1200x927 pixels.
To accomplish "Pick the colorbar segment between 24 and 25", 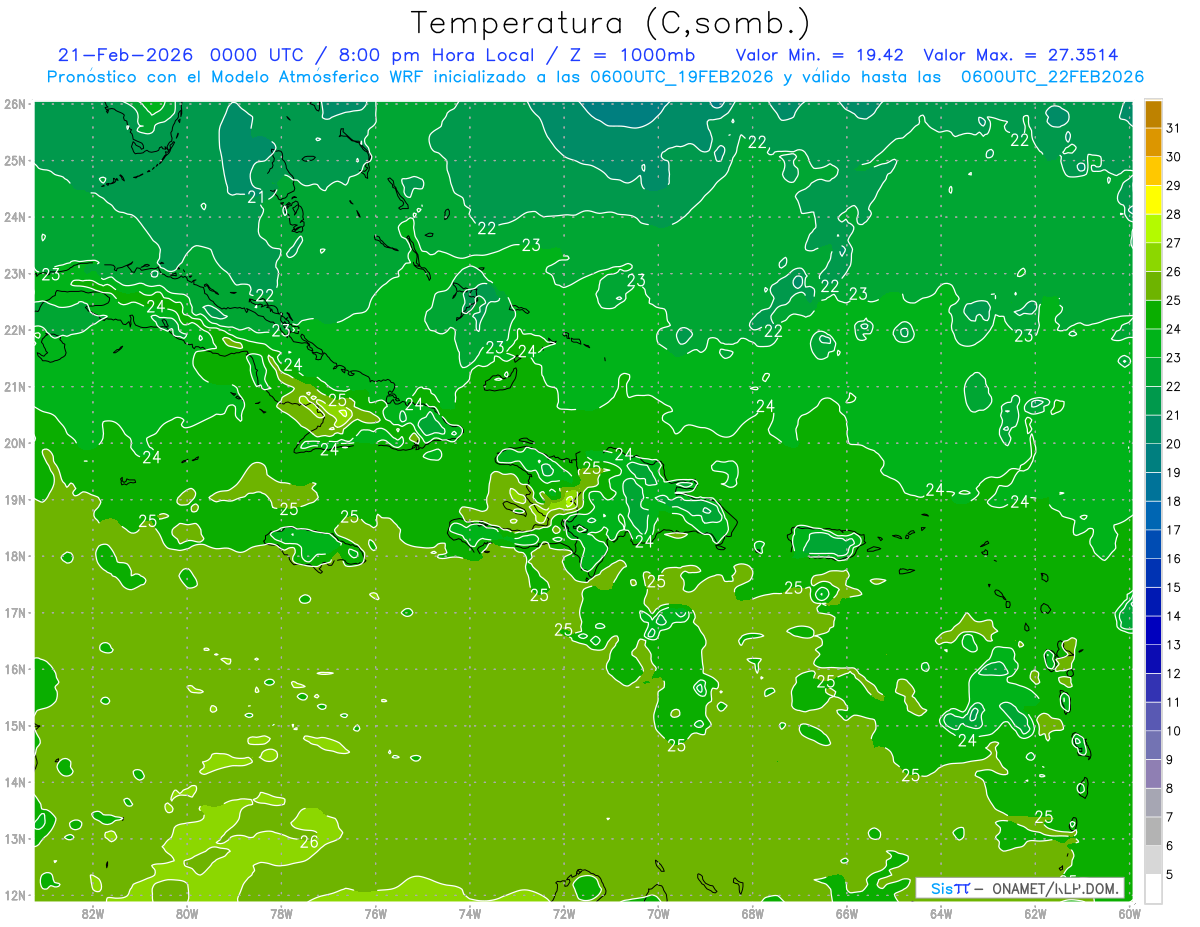I will (x=1153, y=315).
